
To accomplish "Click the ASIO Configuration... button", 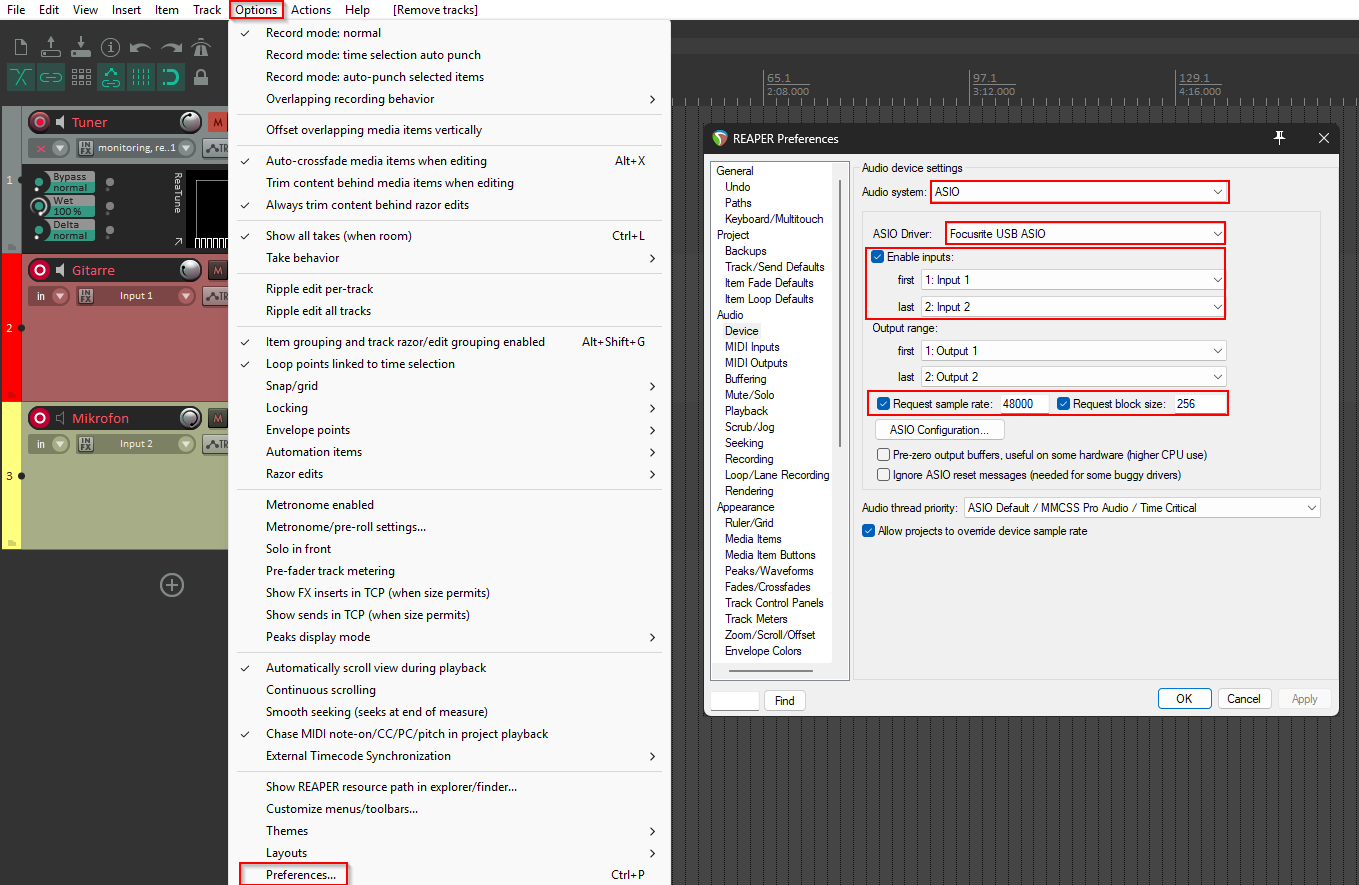I will [x=939, y=430].
